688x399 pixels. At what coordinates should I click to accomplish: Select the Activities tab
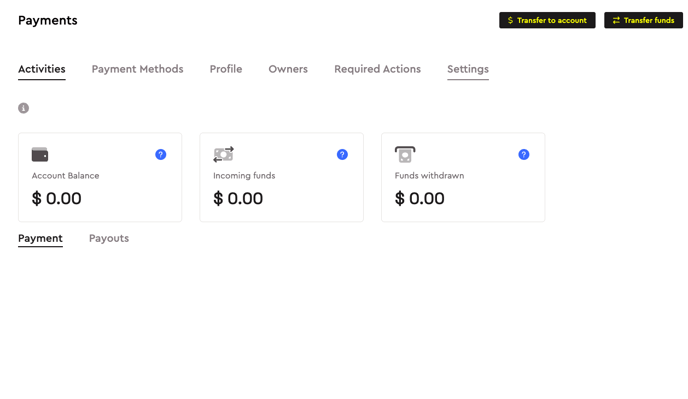coord(42,69)
